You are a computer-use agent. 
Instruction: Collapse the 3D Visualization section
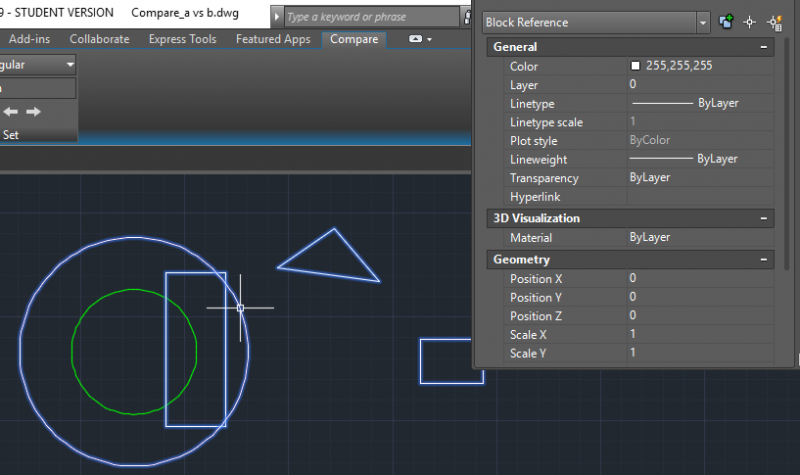tap(764, 218)
